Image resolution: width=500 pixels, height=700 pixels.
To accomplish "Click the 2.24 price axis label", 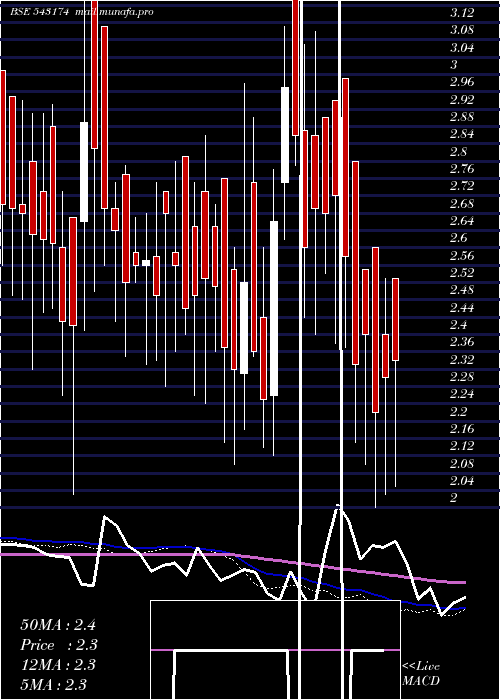I will tap(462, 394).
